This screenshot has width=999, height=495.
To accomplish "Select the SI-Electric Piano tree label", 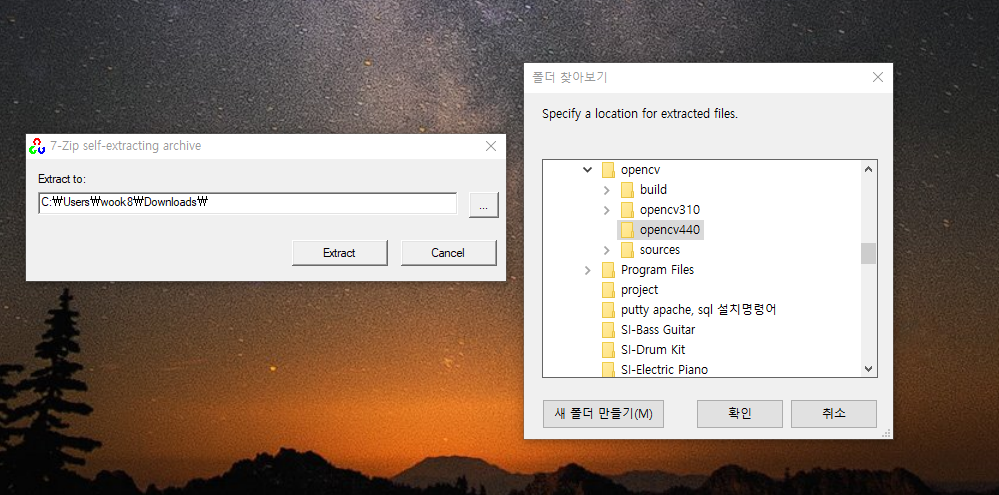I will click(x=665, y=369).
